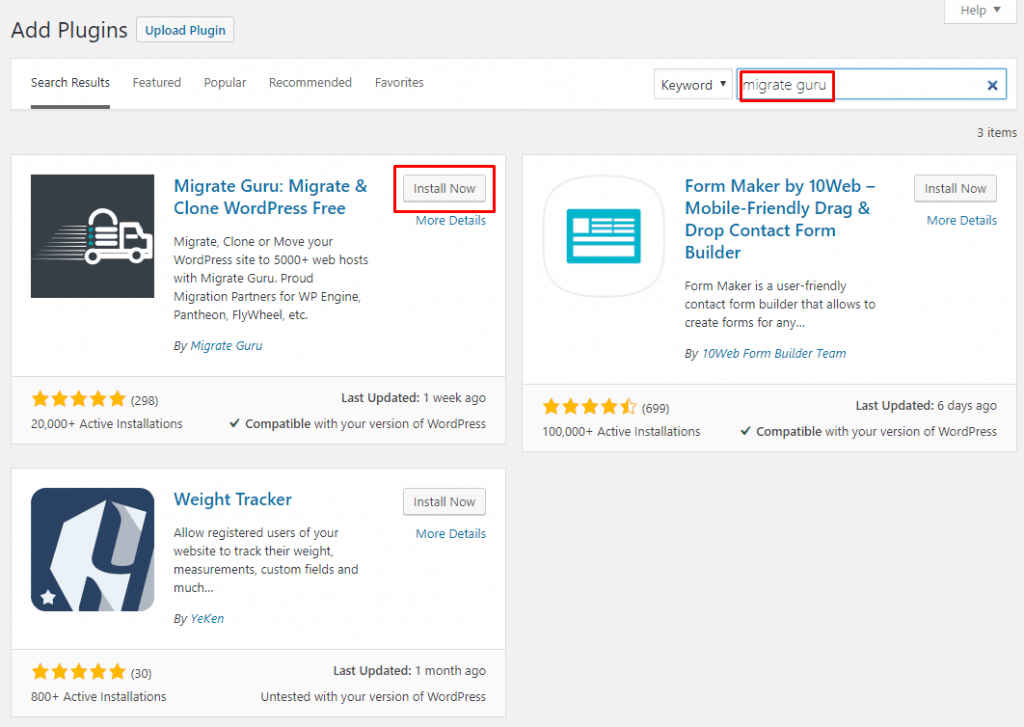The image size is (1024, 727).
Task: Click the YeKen author link
Action: (x=207, y=619)
